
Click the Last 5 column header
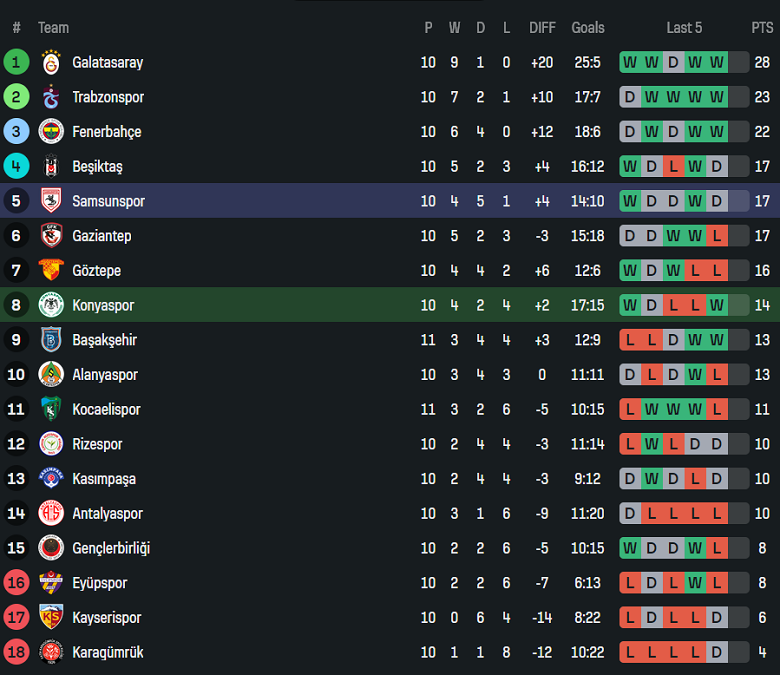tap(684, 28)
